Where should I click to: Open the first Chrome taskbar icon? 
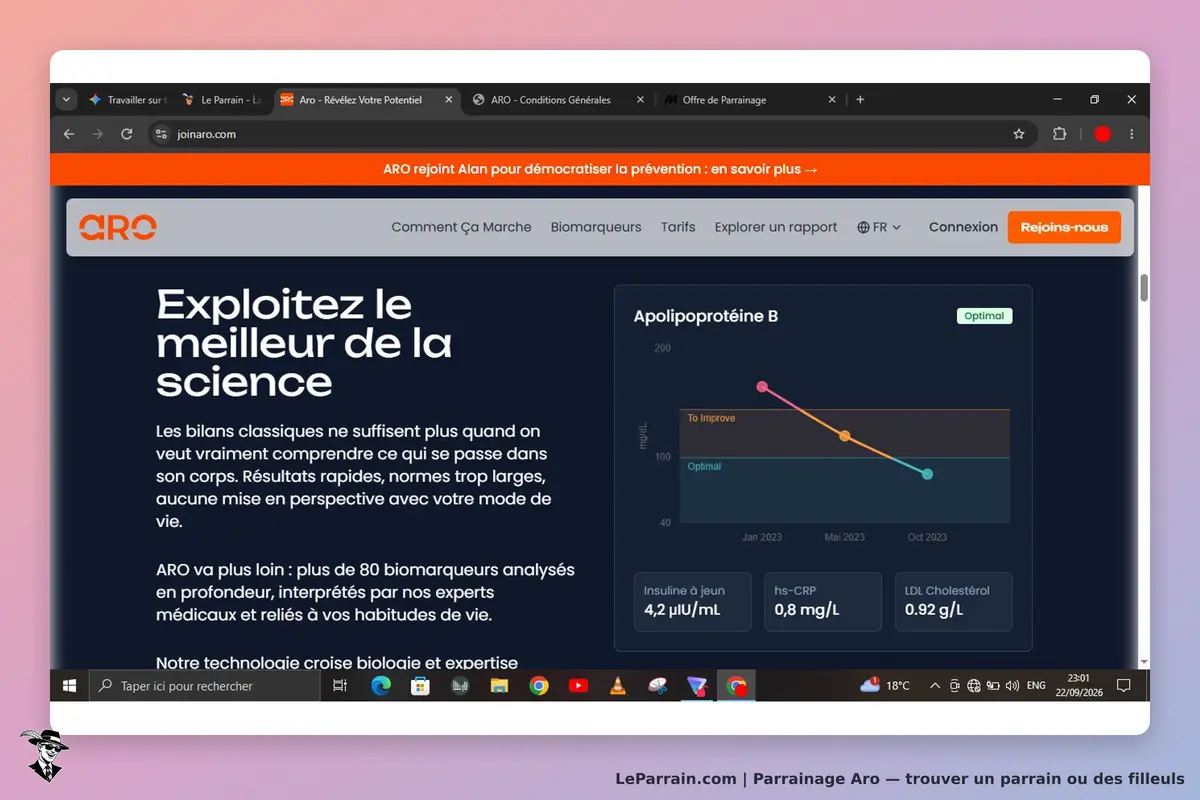(x=539, y=686)
